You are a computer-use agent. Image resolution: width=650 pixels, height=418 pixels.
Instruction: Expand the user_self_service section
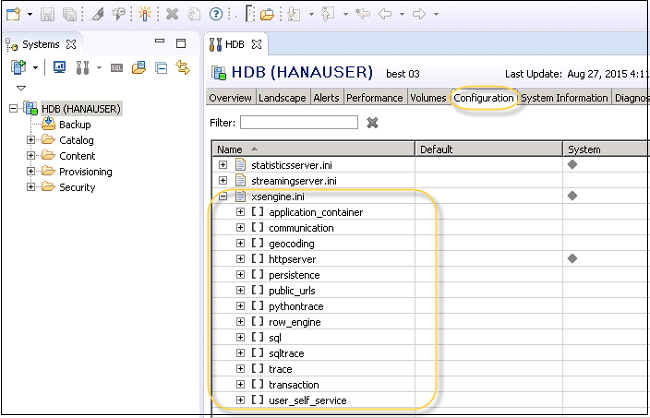[x=240, y=400]
